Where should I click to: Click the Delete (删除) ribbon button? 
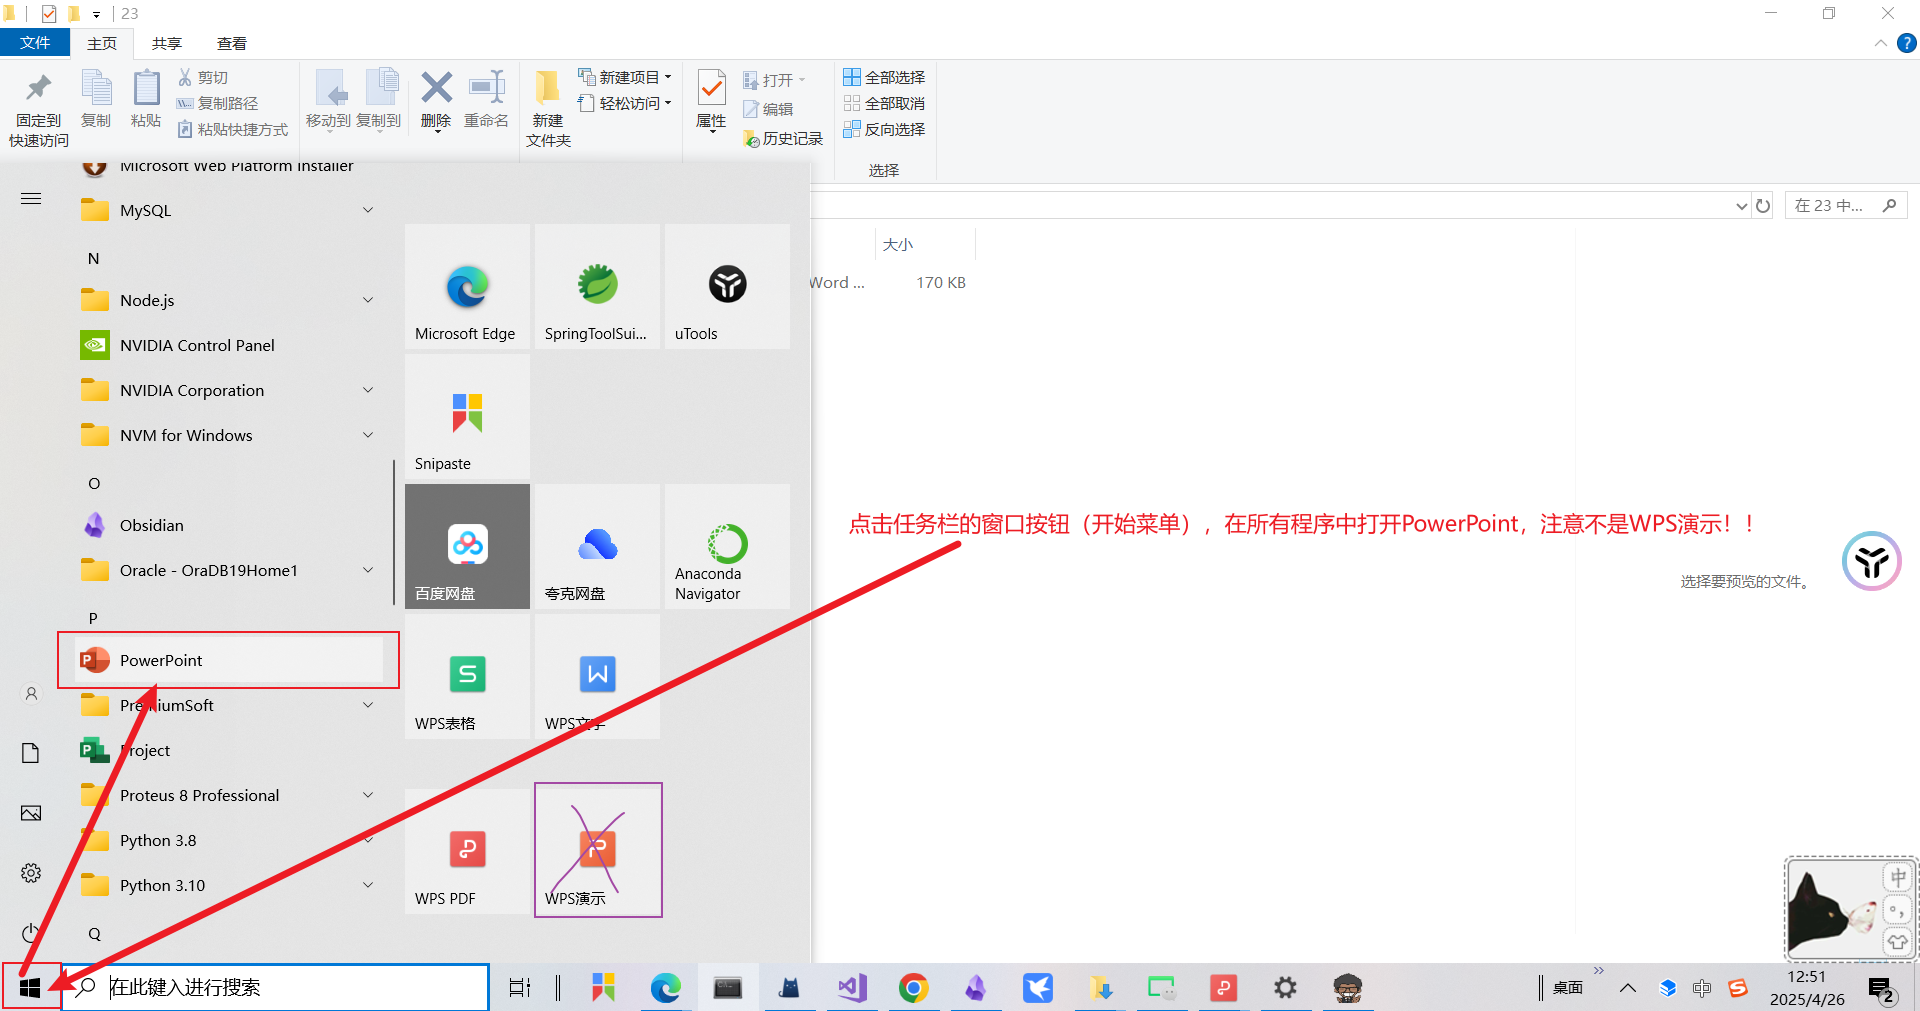coord(436,100)
